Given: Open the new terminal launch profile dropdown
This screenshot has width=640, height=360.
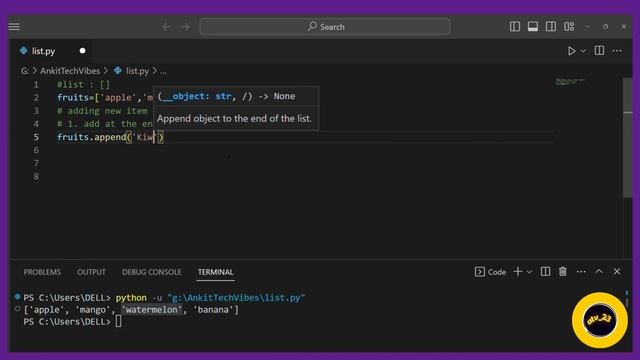Looking at the screenshot, I should point(529,272).
